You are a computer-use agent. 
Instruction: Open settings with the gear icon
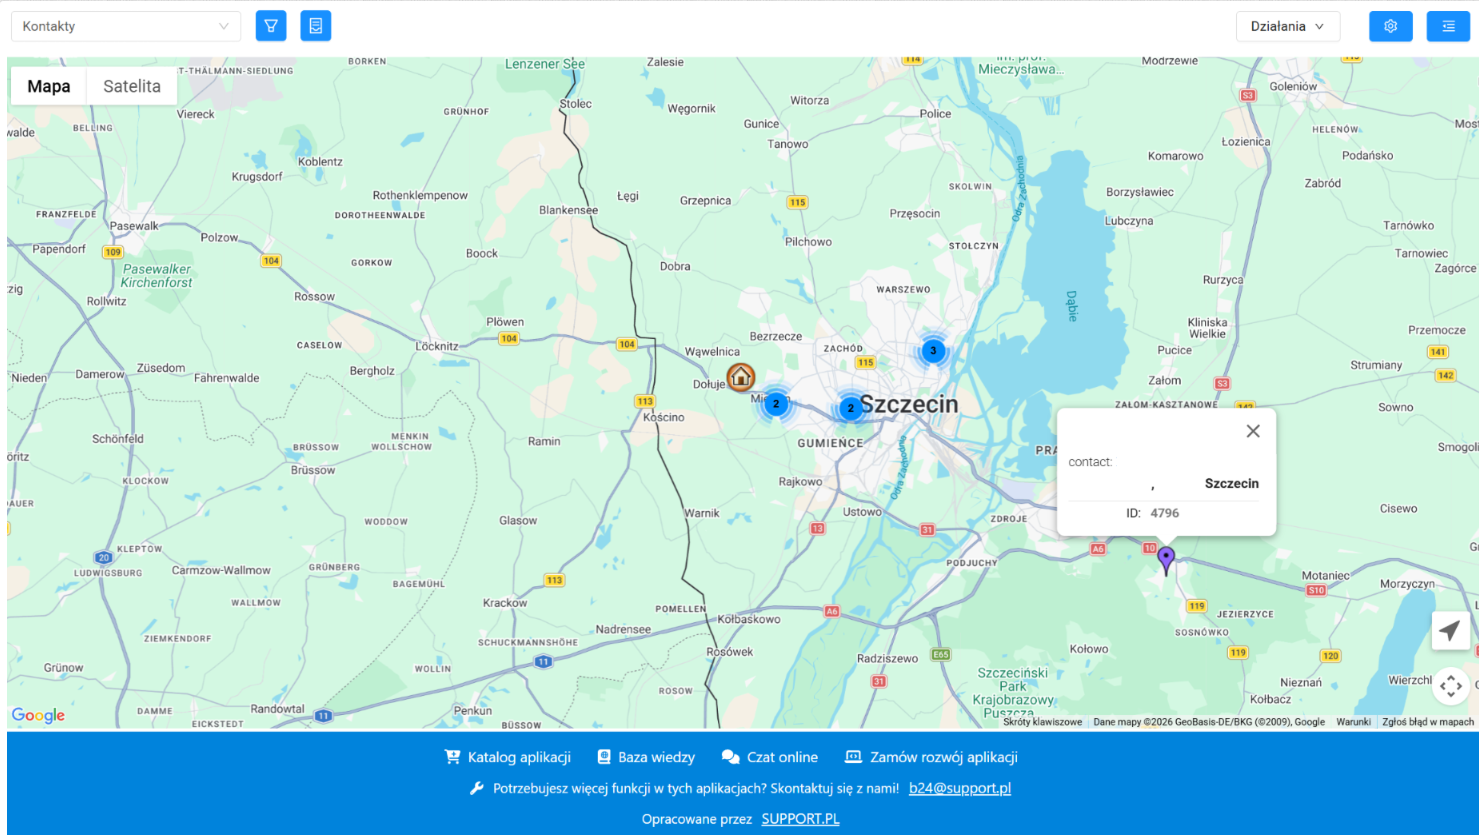pyautogui.click(x=1390, y=26)
